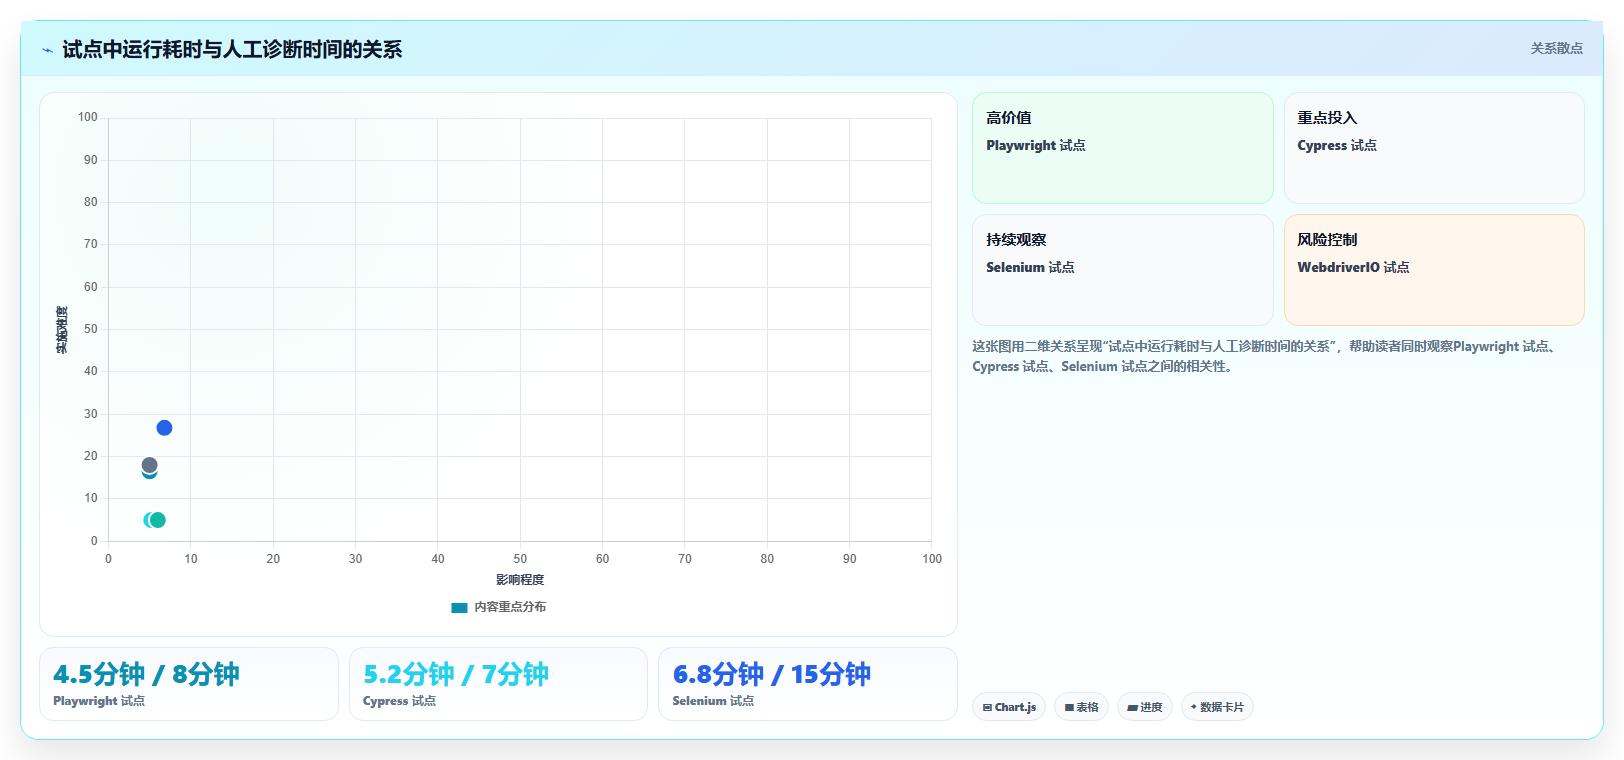Screen dimensions: 1624x760
Task: Click the icon beside the panel title
Action: click(47, 50)
